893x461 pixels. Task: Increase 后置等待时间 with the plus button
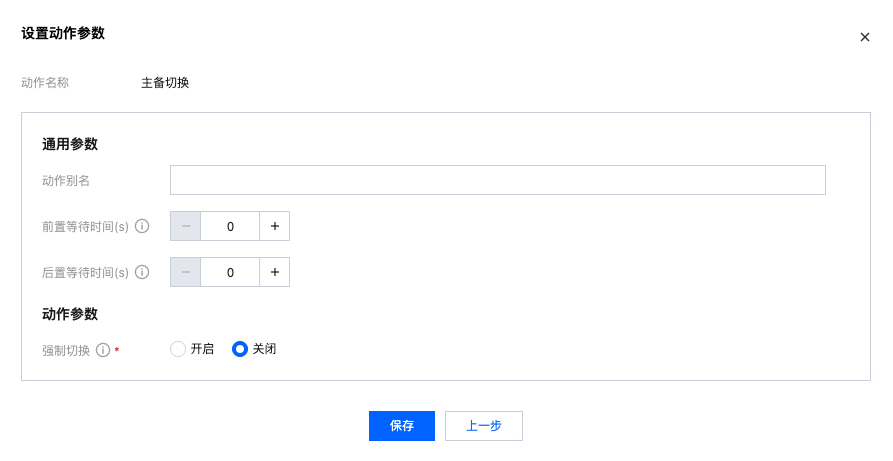[x=275, y=272]
